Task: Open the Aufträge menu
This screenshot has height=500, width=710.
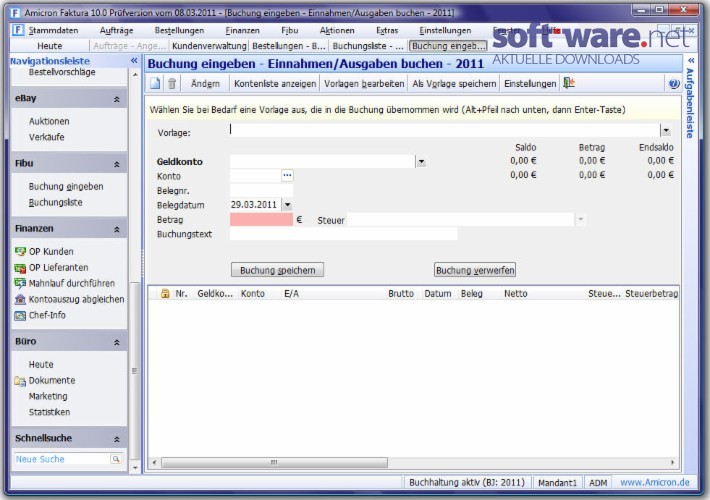Action: point(116,30)
